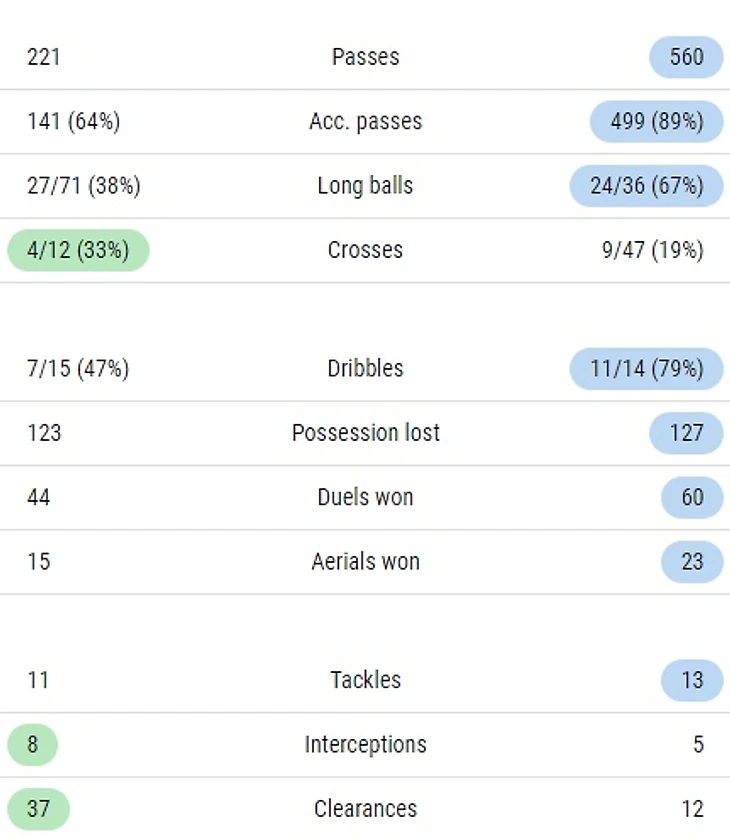Click the Passes stat label

click(365, 57)
